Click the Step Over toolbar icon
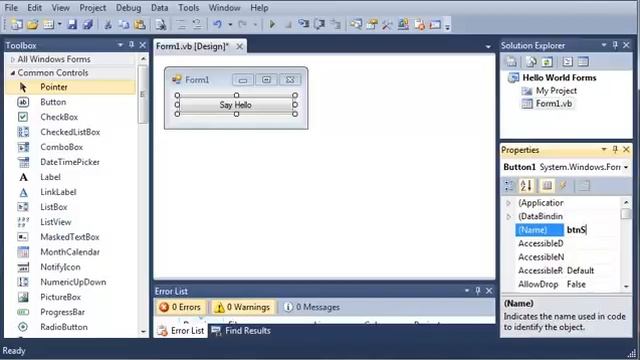 click(319, 24)
